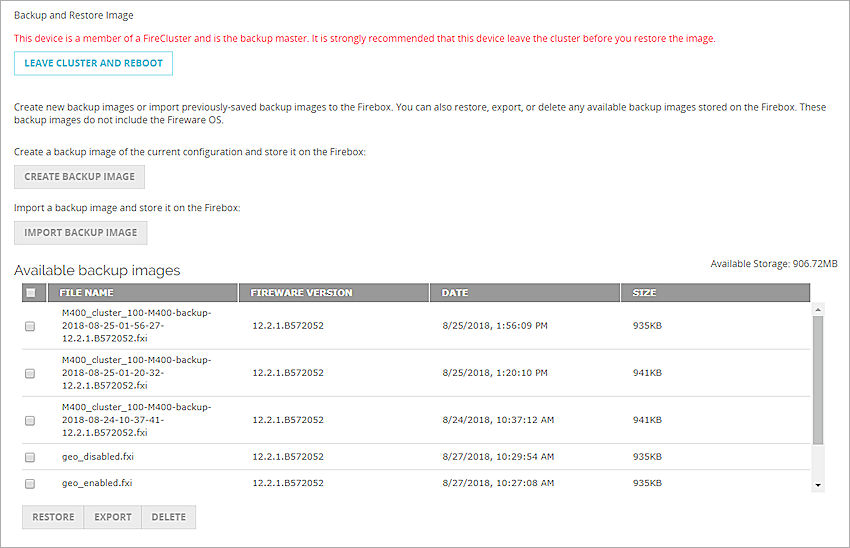The image size is (850, 548).
Task: Select the geo_disabled.fxi checkbox
Action: pyautogui.click(x=30, y=457)
